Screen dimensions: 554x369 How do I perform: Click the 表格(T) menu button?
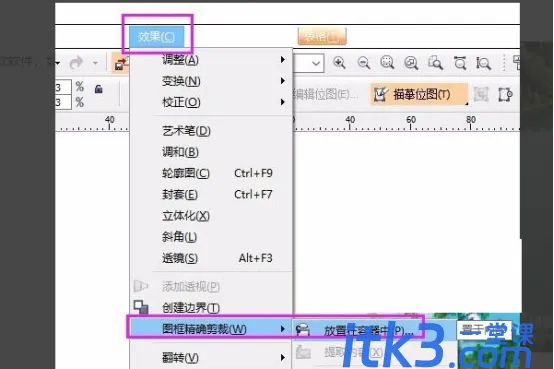[x=322, y=36]
